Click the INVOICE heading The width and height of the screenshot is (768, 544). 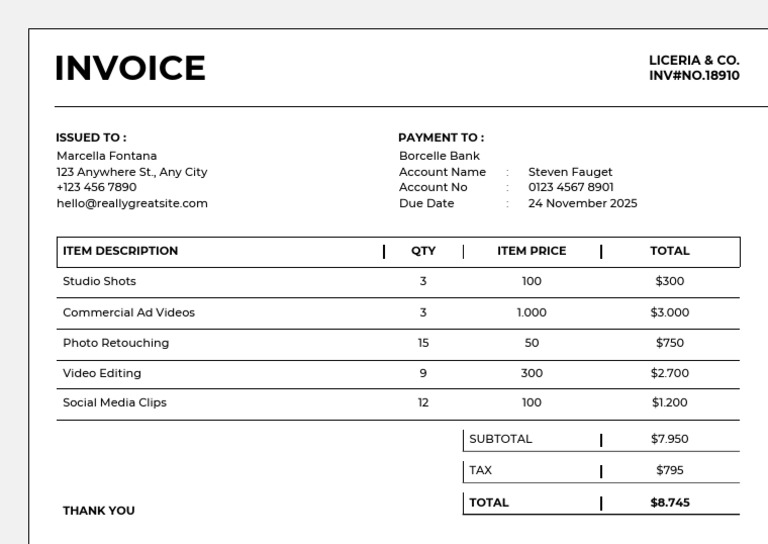click(130, 68)
